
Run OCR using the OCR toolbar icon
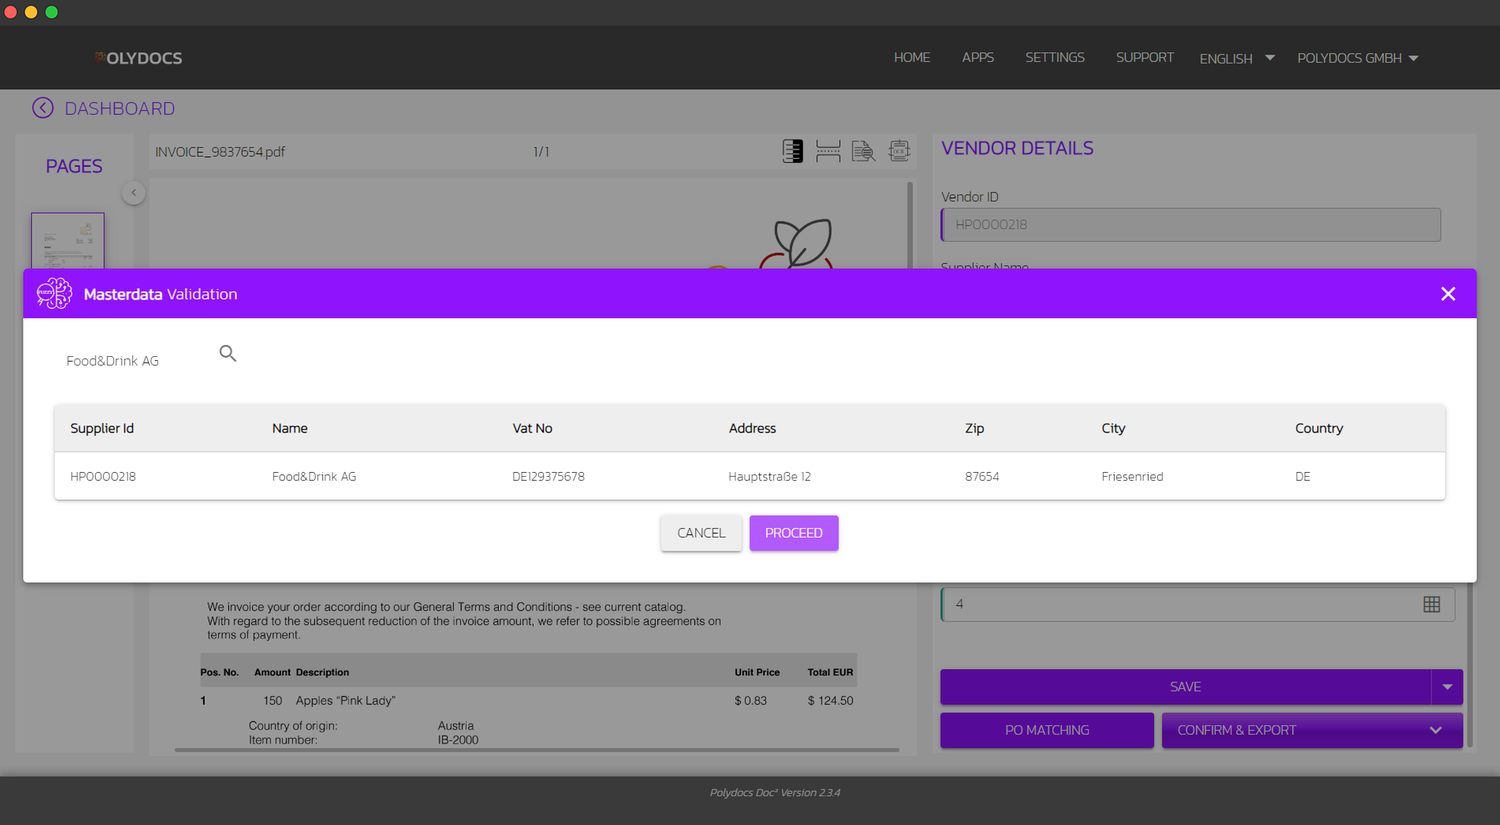pyautogui.click(x=899, y=151)
